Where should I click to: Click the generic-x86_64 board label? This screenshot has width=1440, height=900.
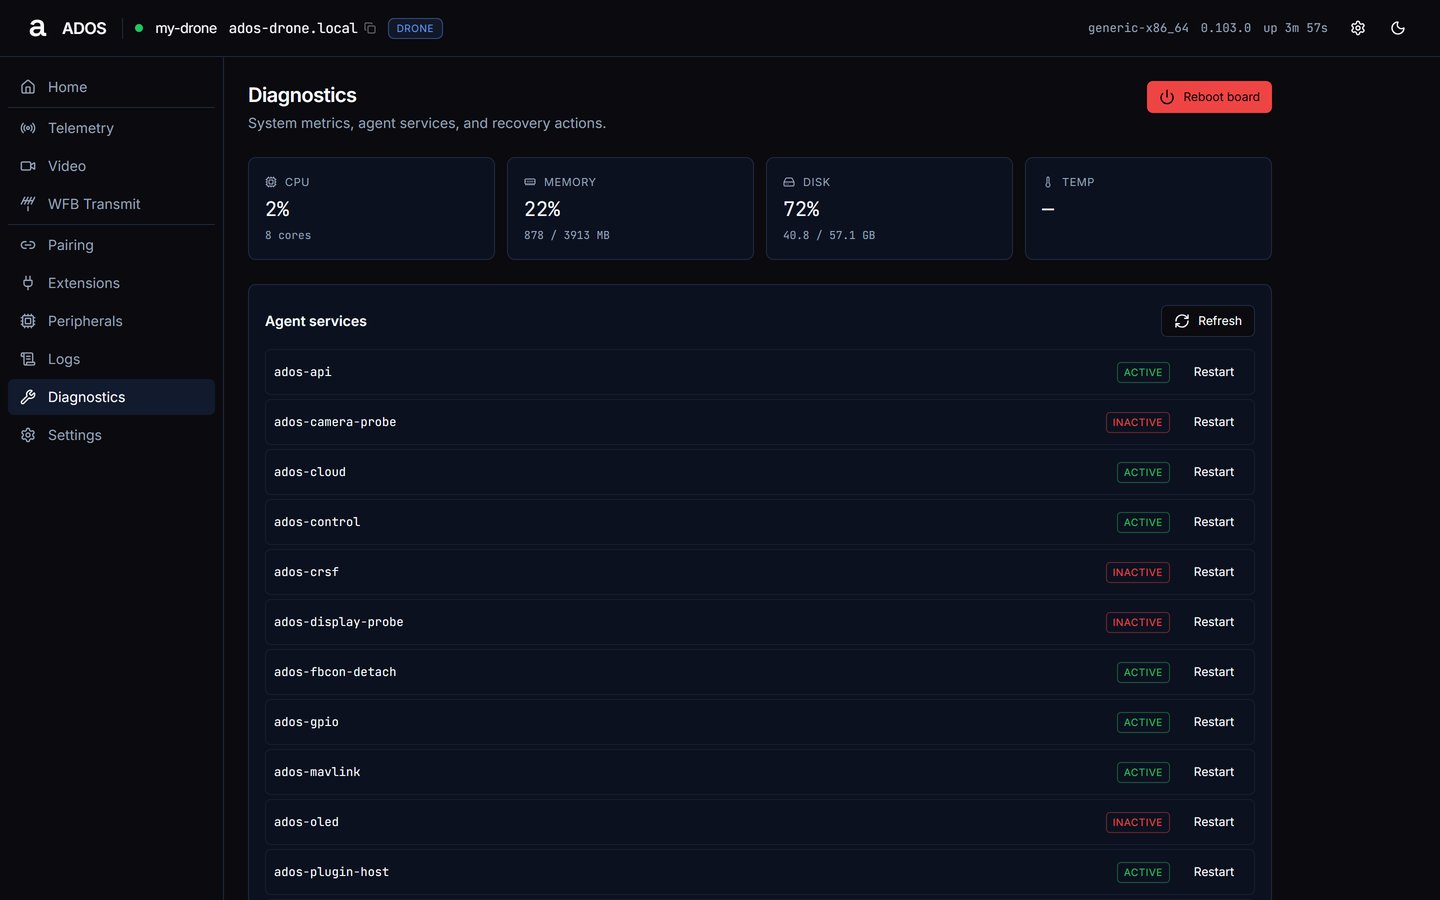(x=1138, y=28)
